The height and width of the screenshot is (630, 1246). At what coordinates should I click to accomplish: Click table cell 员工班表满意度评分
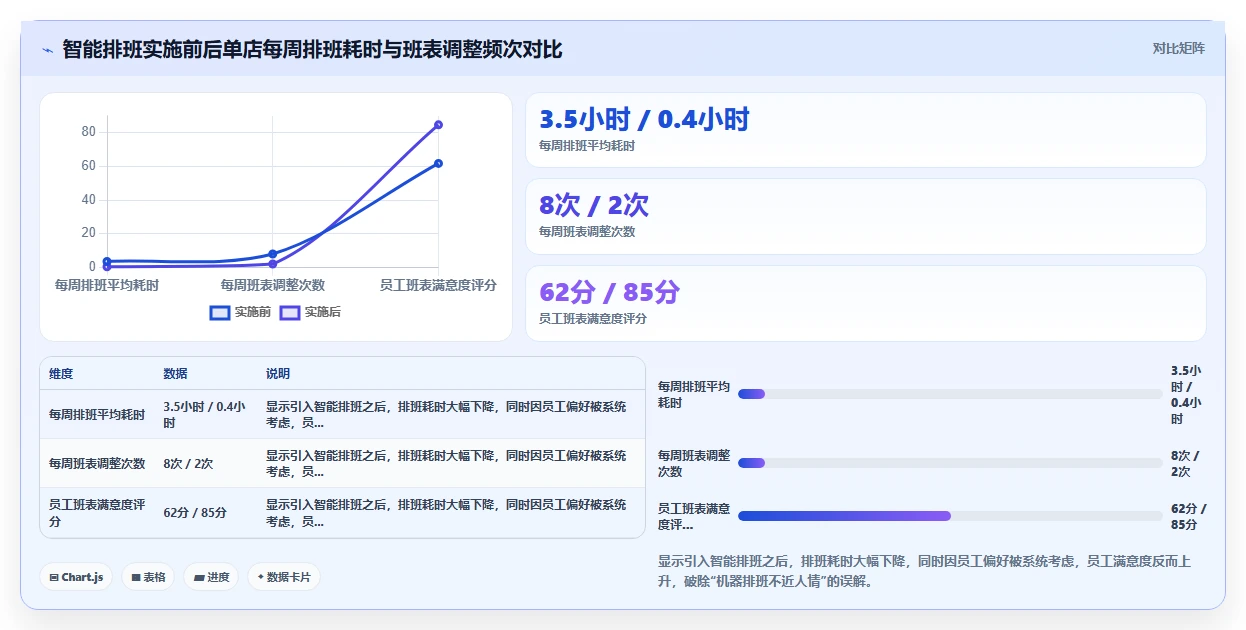(x=97, y=512)
